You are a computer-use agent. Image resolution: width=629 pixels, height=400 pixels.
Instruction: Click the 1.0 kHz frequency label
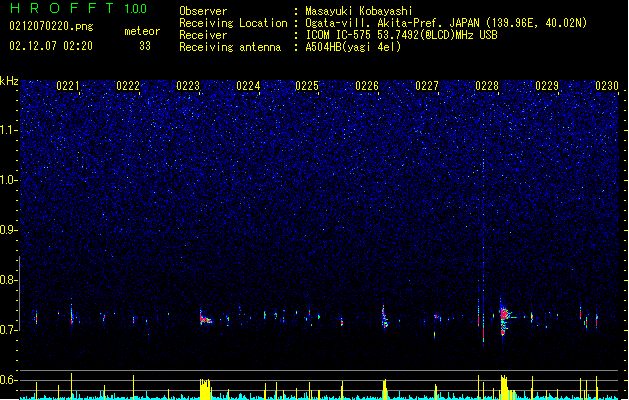pyautogui.click(x=8, y=180)
